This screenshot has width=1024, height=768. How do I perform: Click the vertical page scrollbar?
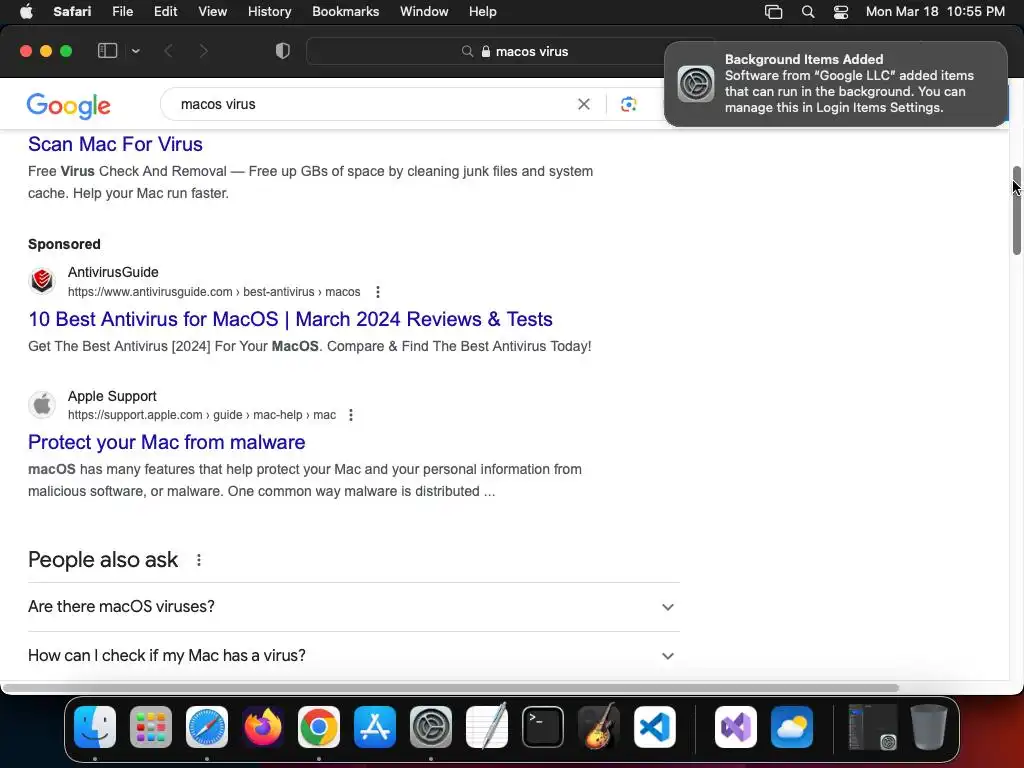pos(1017,210)
